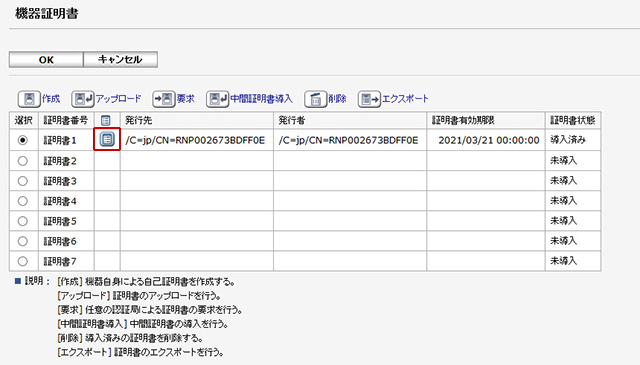Click the 証明書6 label
The width and height of the screenshot is (640, 365).
pos(60,241)
